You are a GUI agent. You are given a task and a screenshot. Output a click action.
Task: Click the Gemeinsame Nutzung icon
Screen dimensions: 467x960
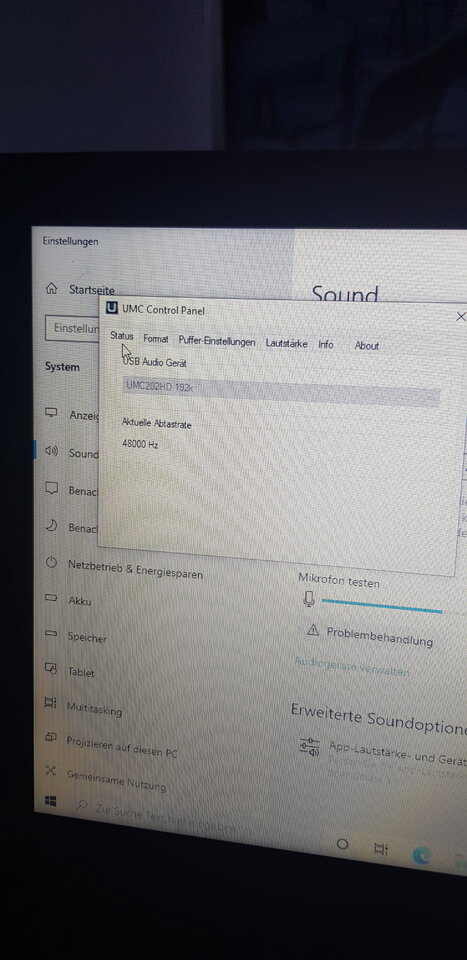(x=51, y=770)
